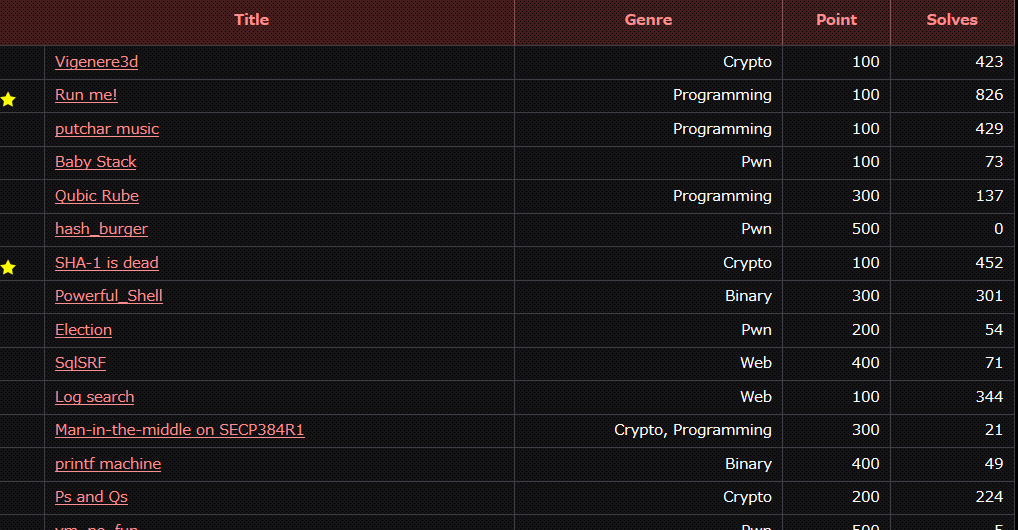Open the Qubic Rube challenge
The height and width of the screenshot is (530, 1018).
click(x=97, y=196)
